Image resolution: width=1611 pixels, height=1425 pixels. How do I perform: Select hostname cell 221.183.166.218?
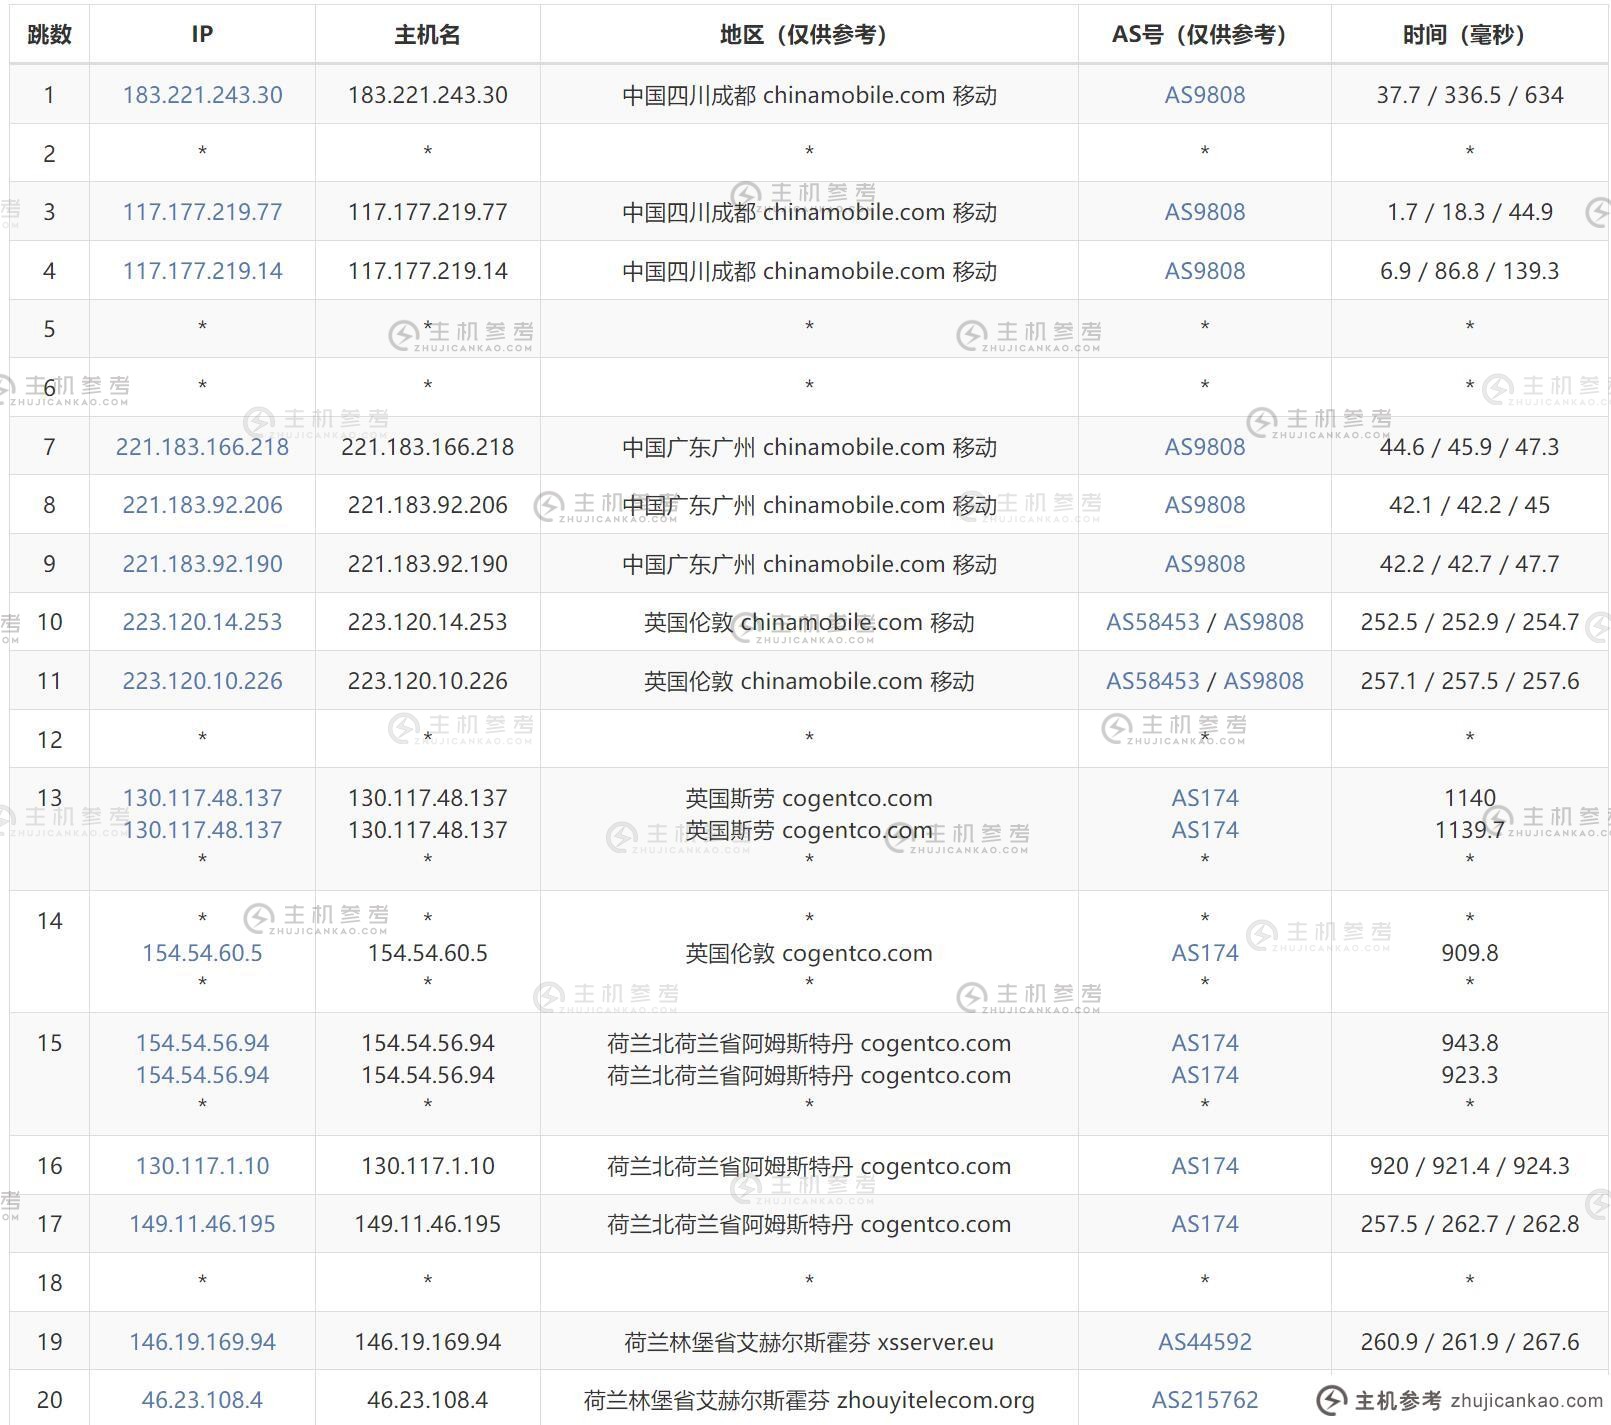427,447
